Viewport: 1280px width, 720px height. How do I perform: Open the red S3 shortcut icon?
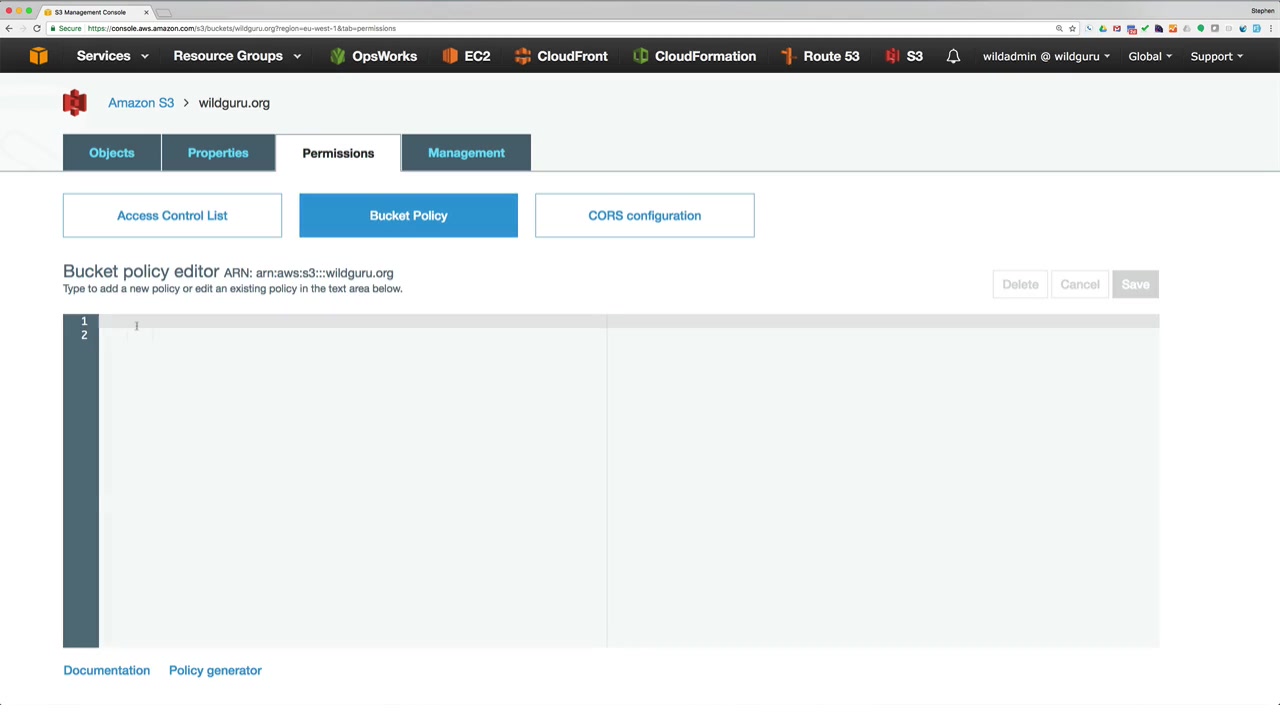click(x=892, y=57)
